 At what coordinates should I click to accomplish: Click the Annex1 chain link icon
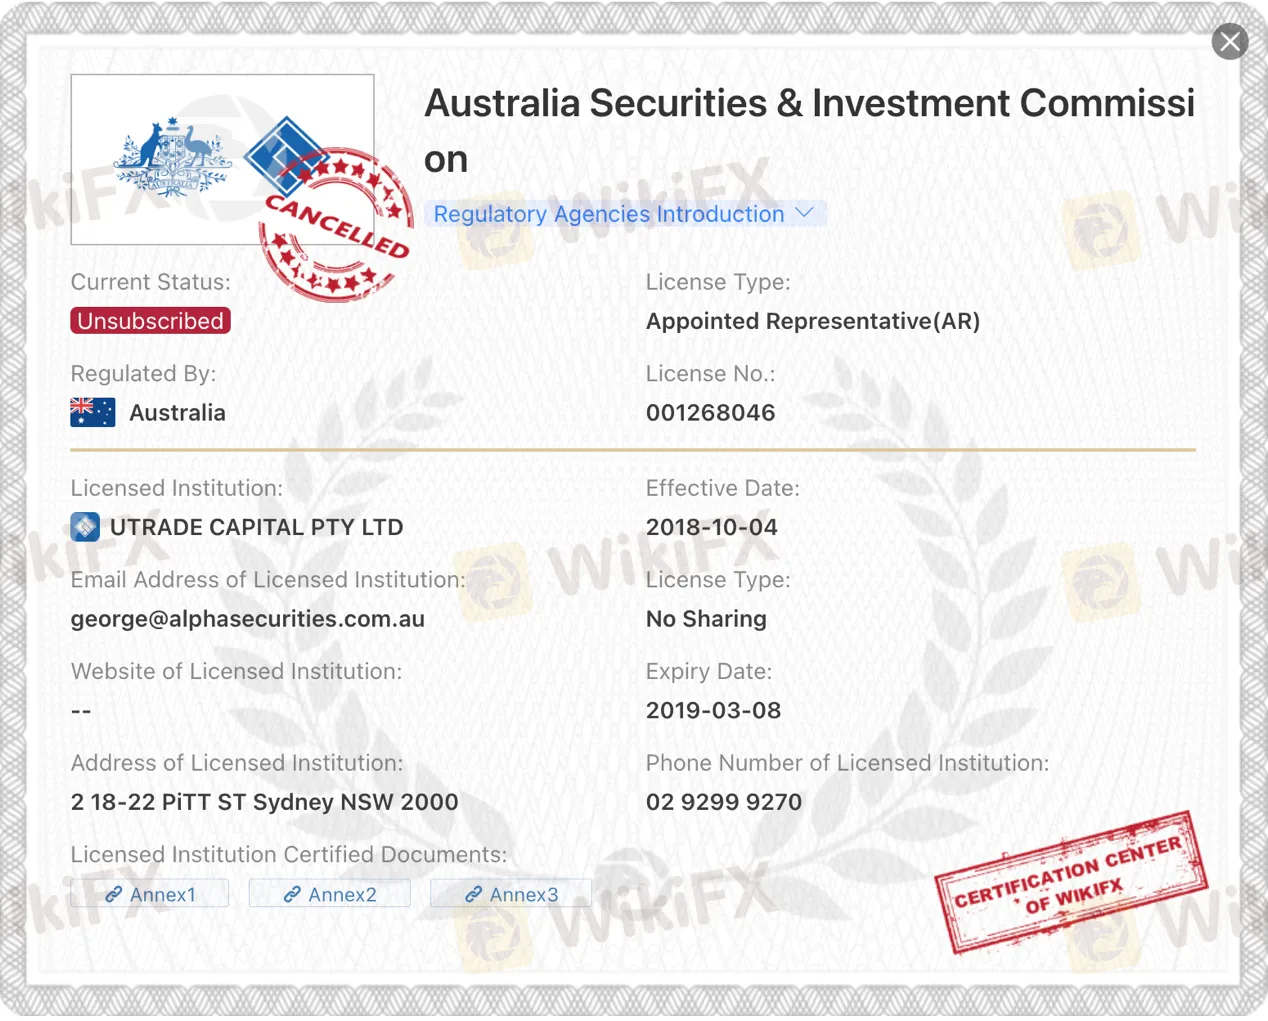114,894
